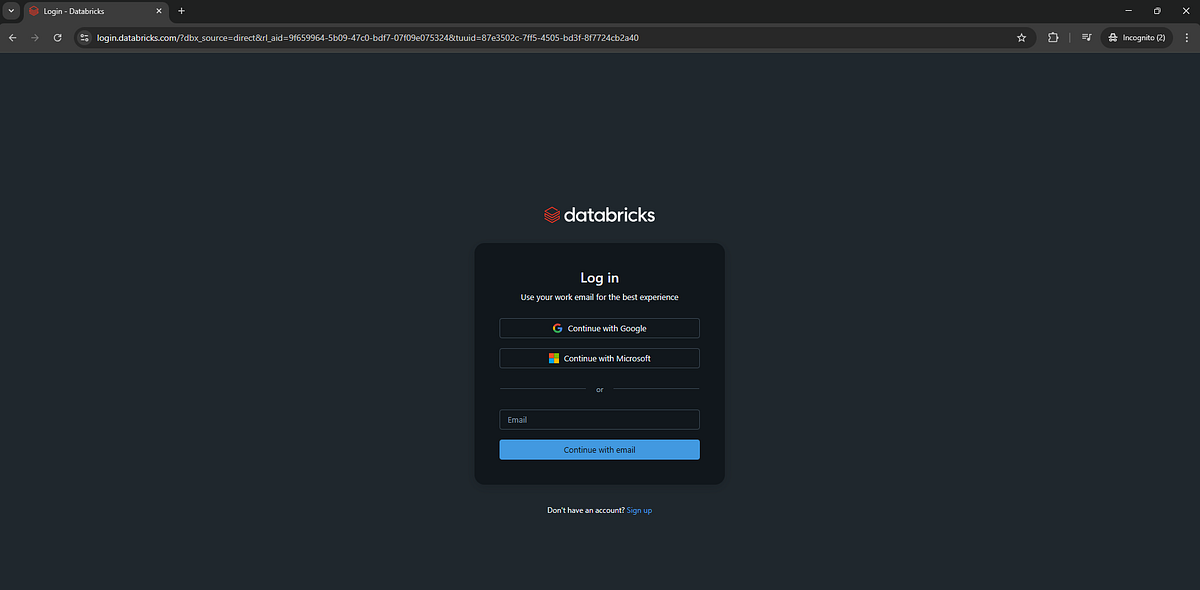Click the Google icon on the login button
This screenshot has width=1200, height=590.
coord(557,328)
